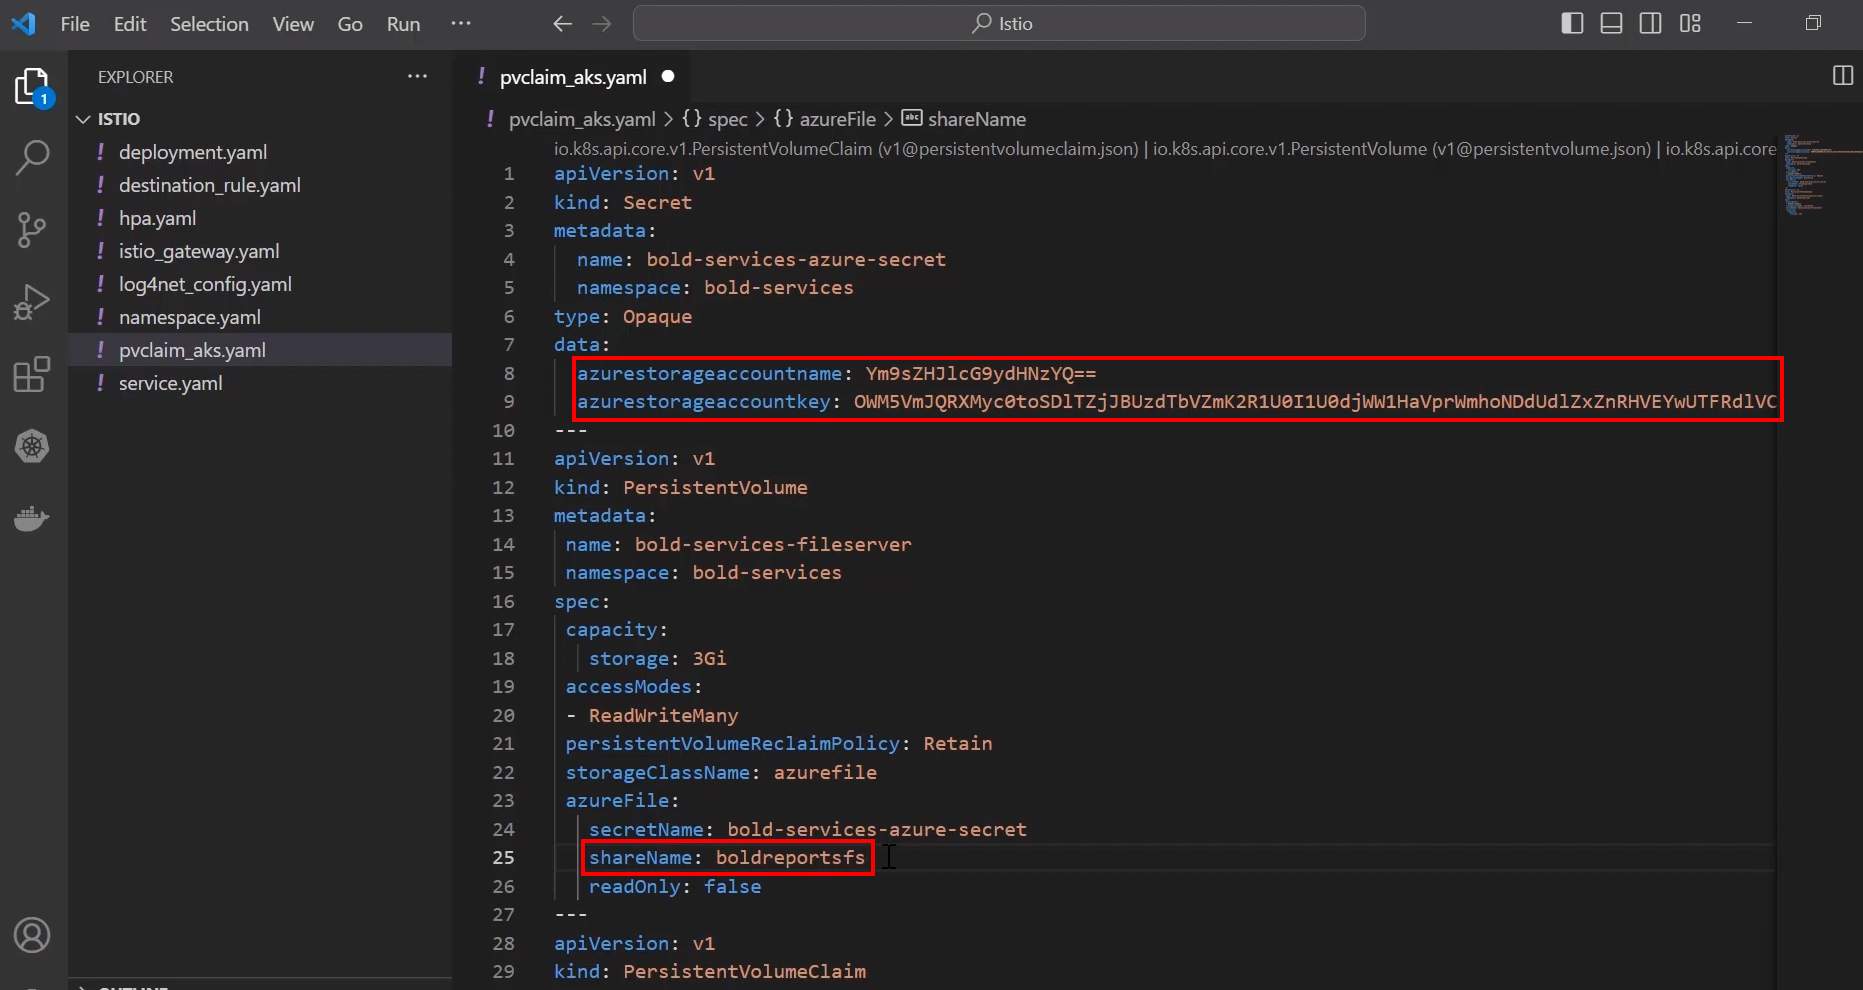Open the Docker view icon
The width and height of the screenshot is (1863, 990).
[32, 518]
